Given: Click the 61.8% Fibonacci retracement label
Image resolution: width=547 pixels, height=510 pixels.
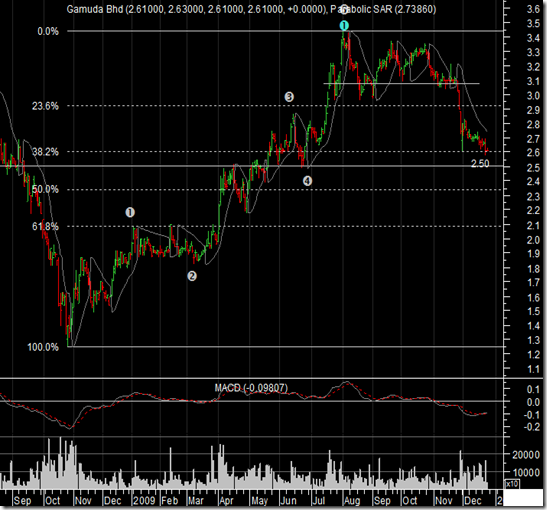Looking at the screenshot, I should pos(45,226).
